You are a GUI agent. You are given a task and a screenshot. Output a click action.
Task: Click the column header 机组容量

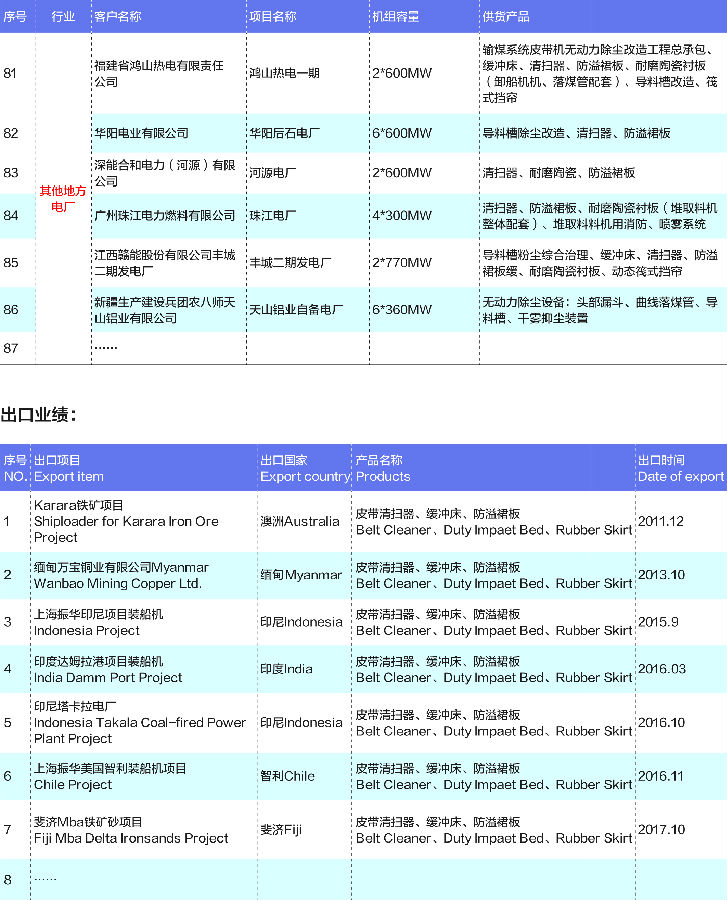point(395,16)
